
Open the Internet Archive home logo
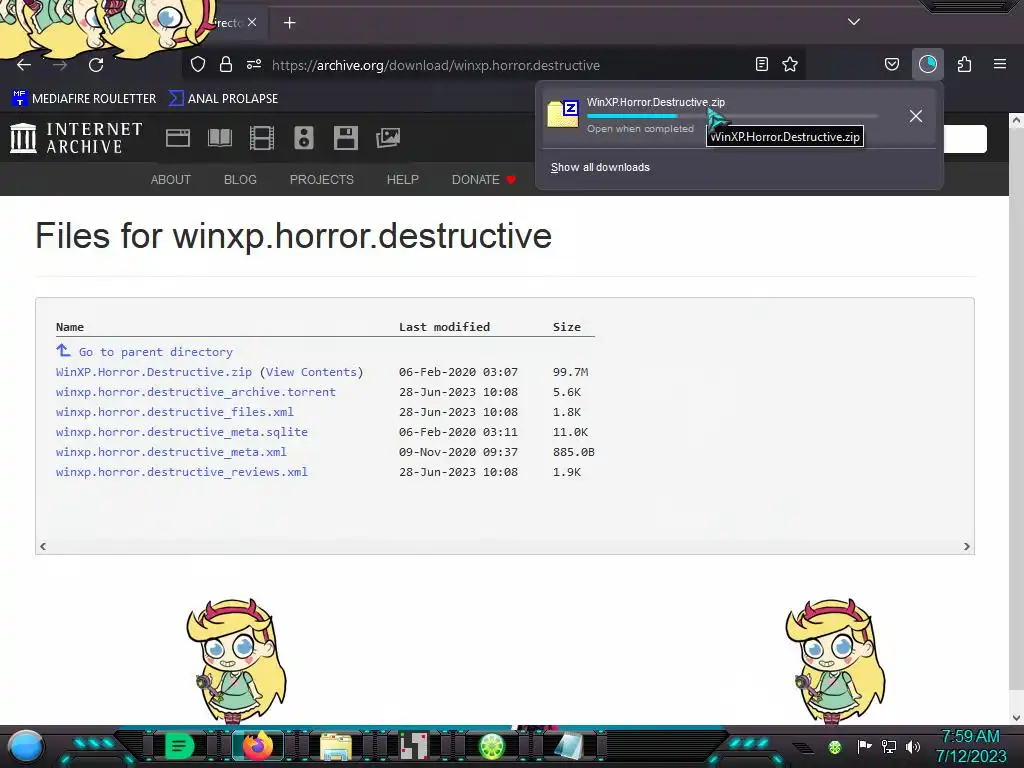[76, 138]
